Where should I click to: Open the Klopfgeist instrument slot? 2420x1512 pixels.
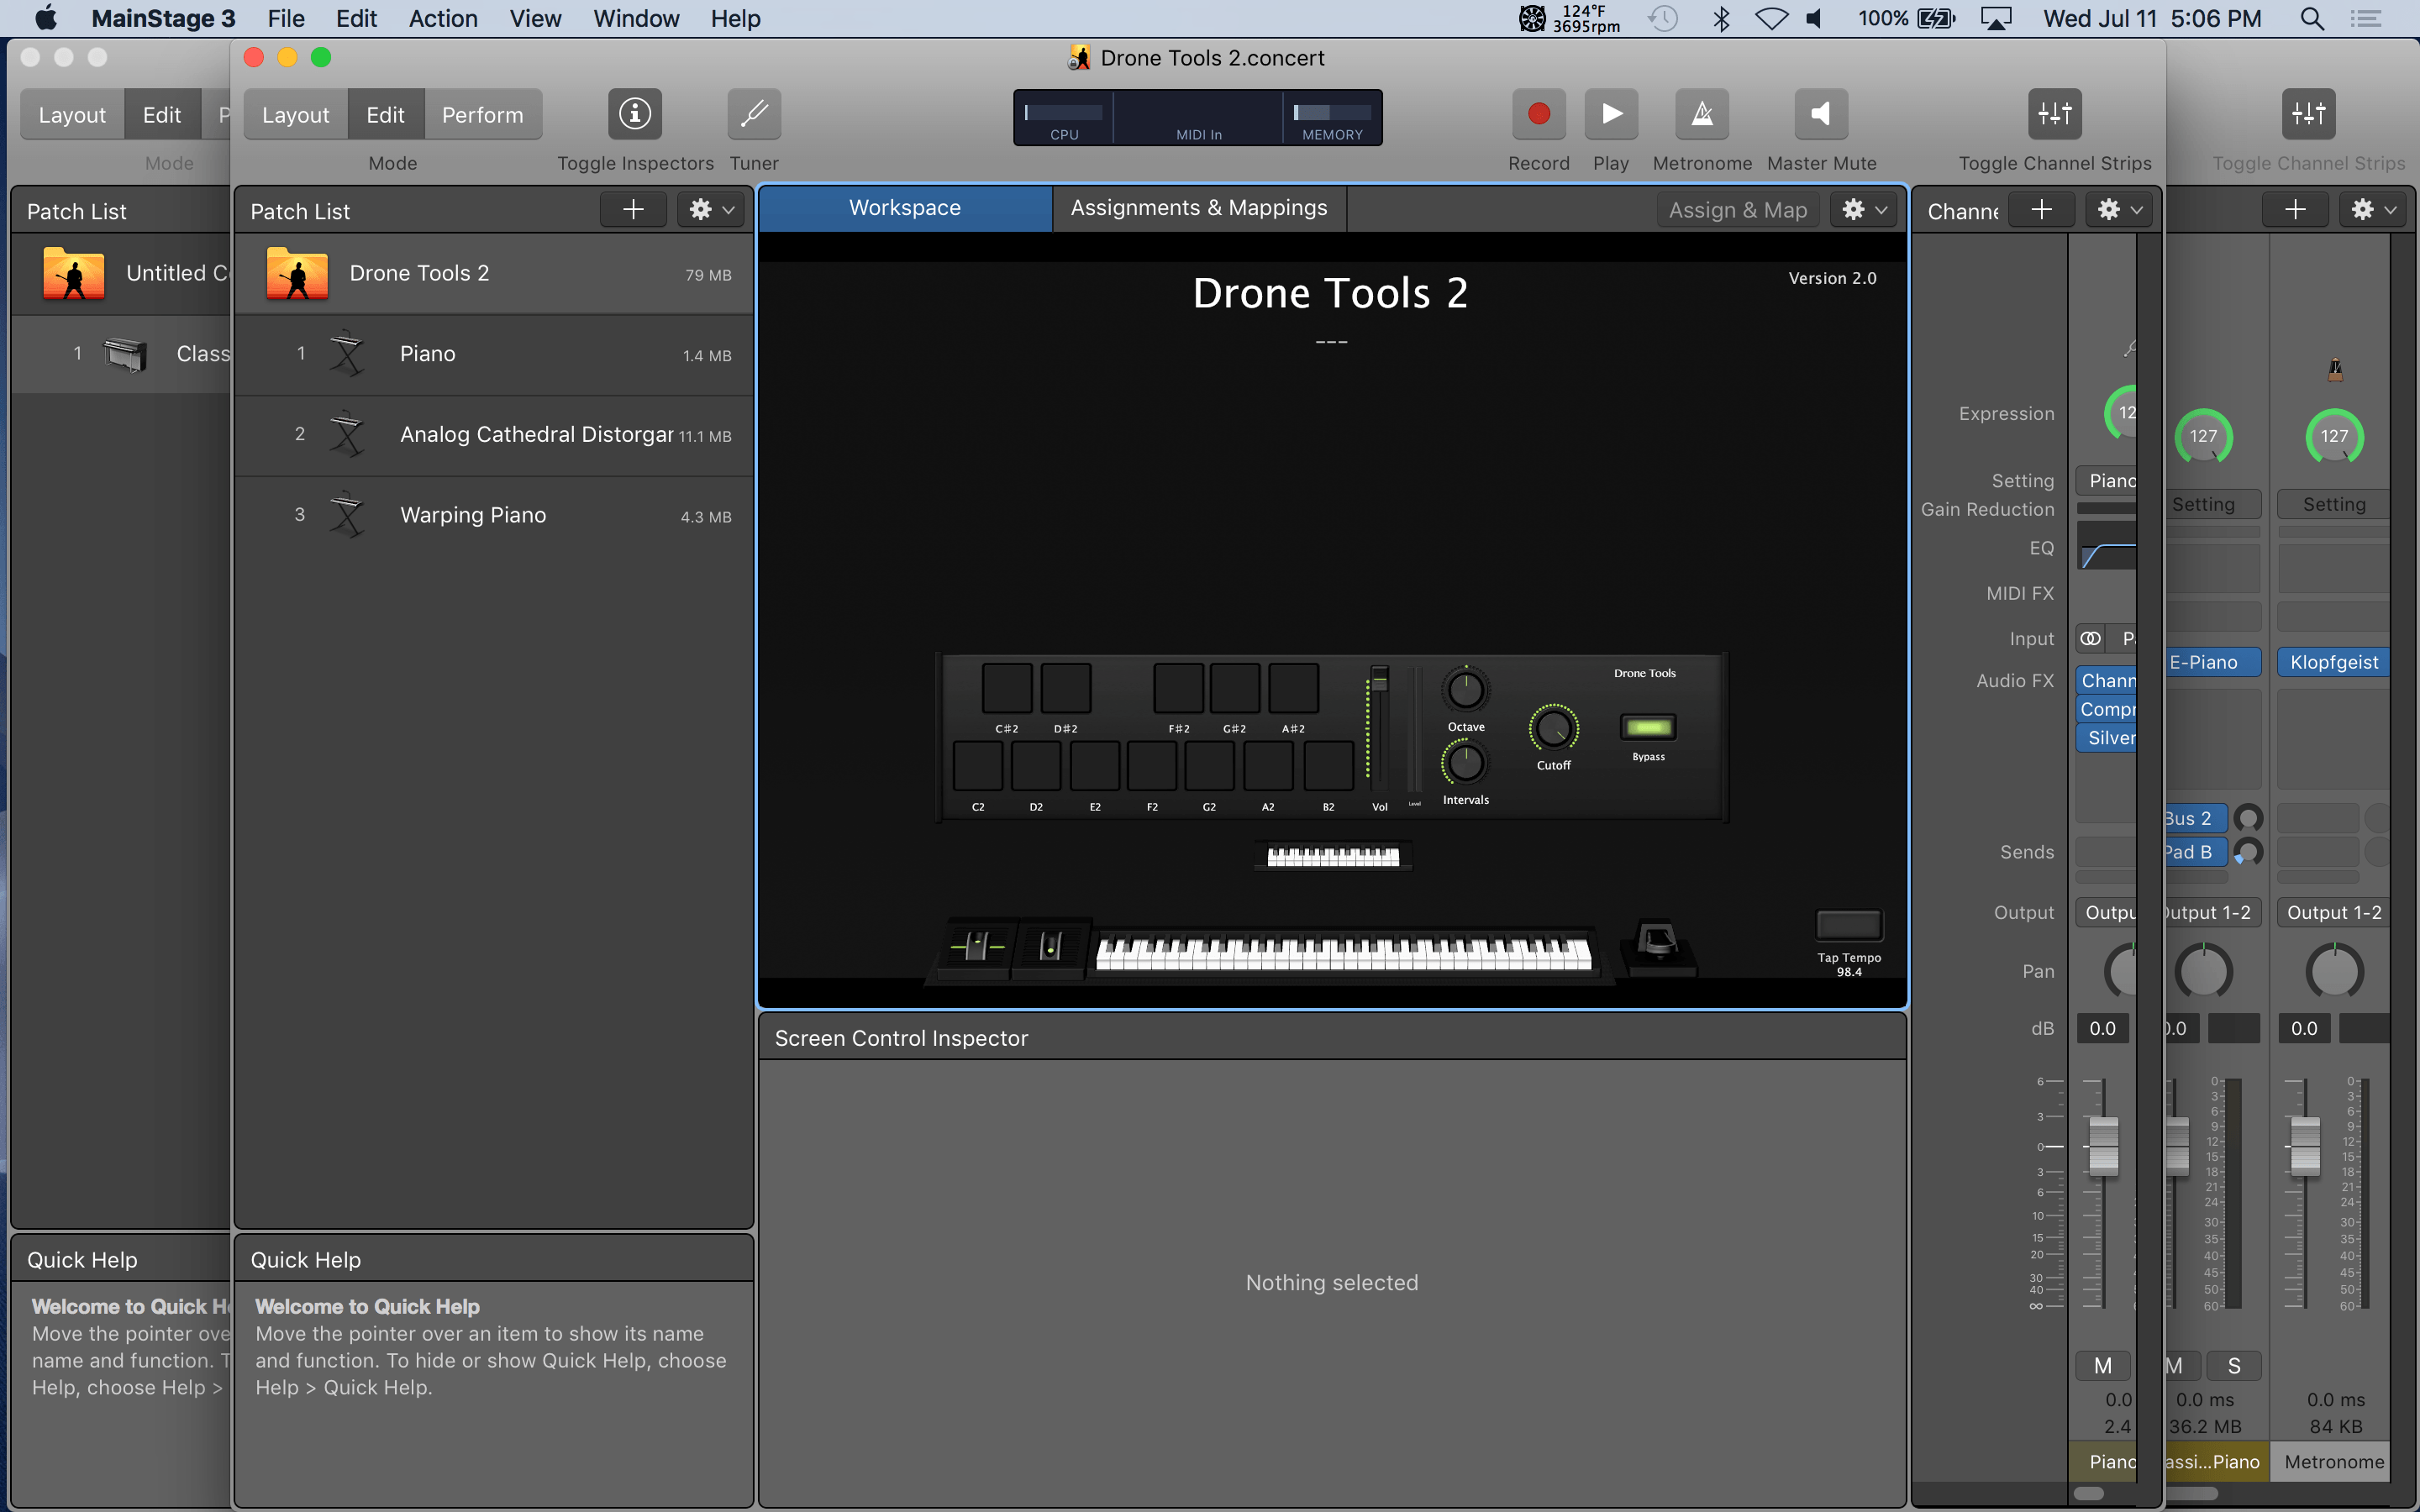[2334, 662]
